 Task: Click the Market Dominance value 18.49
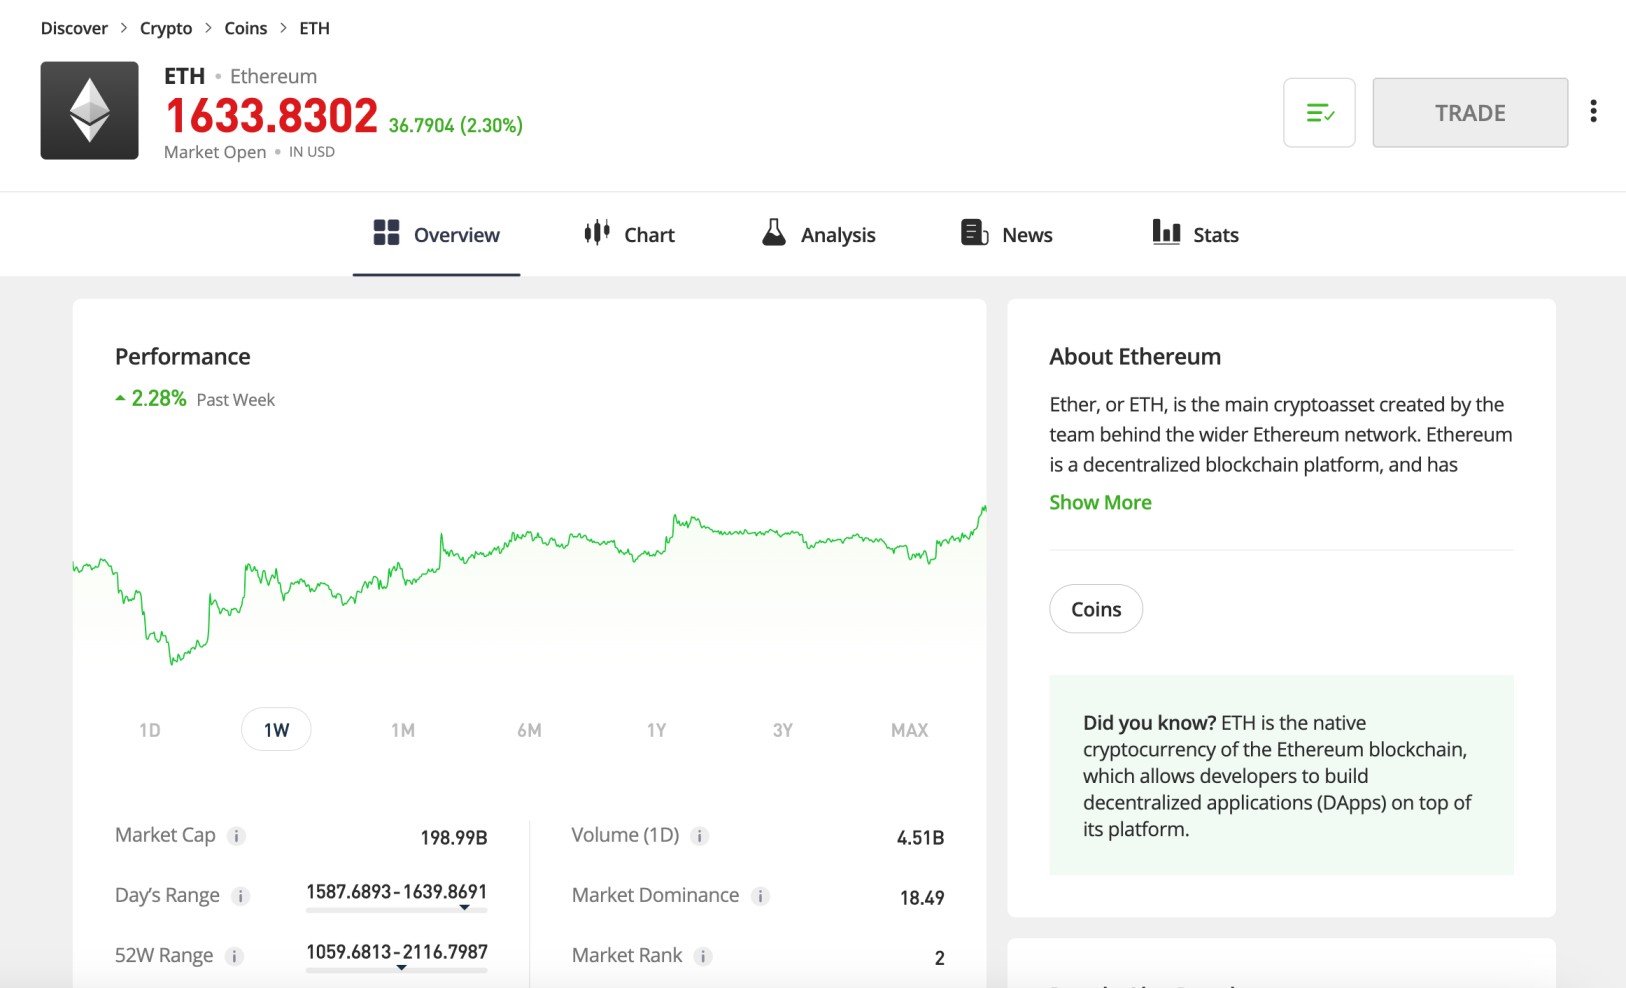[922, 897]
